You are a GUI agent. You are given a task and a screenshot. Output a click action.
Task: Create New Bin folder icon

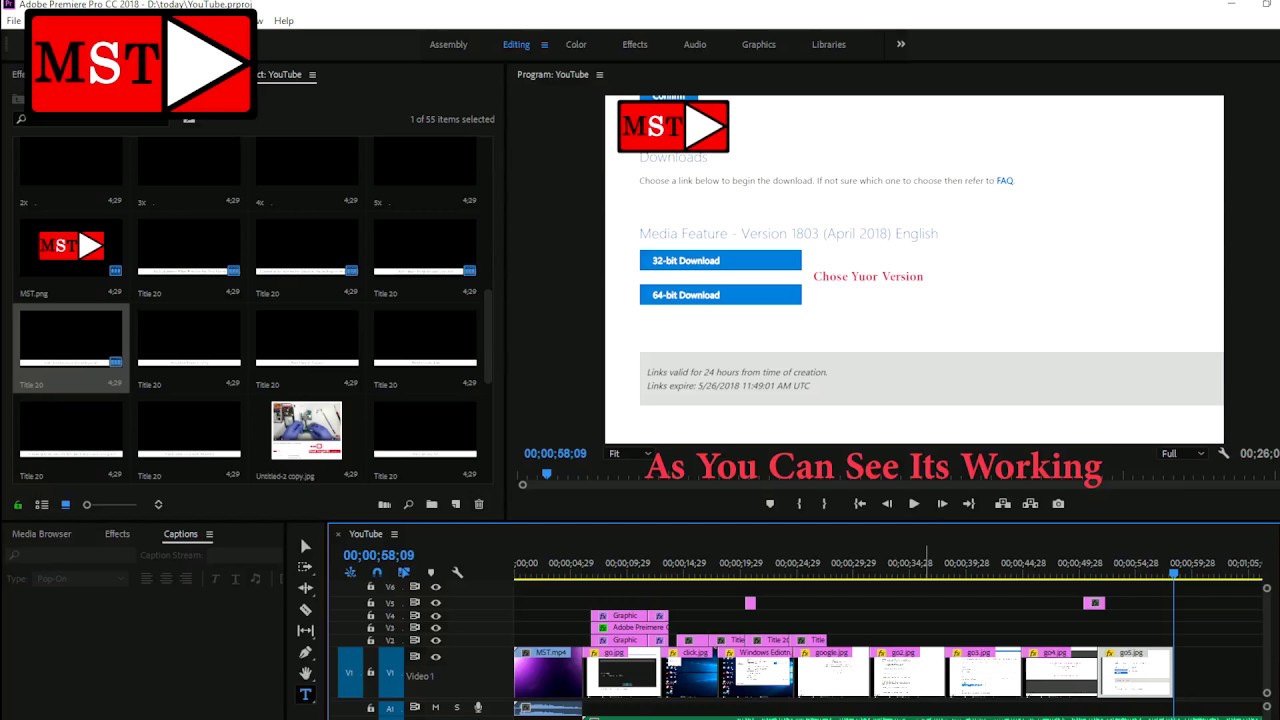432,505
